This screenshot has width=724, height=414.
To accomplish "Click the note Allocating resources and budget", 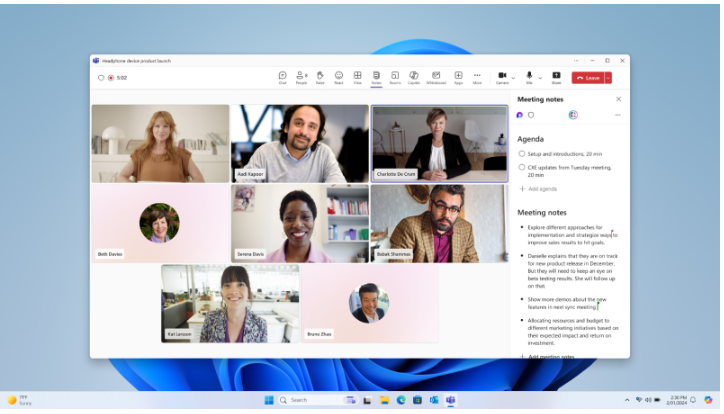I will (x=573, y=331).
